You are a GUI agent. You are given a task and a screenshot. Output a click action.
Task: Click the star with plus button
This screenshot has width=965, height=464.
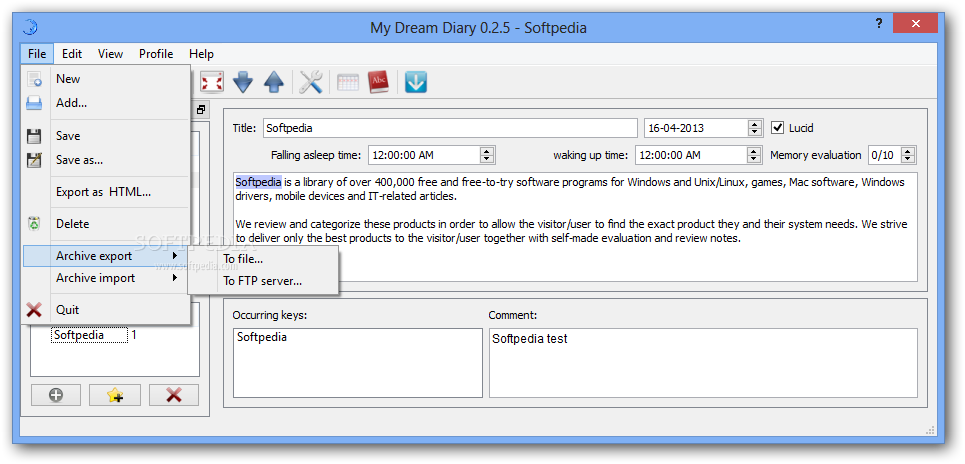(x=115, y=395)
